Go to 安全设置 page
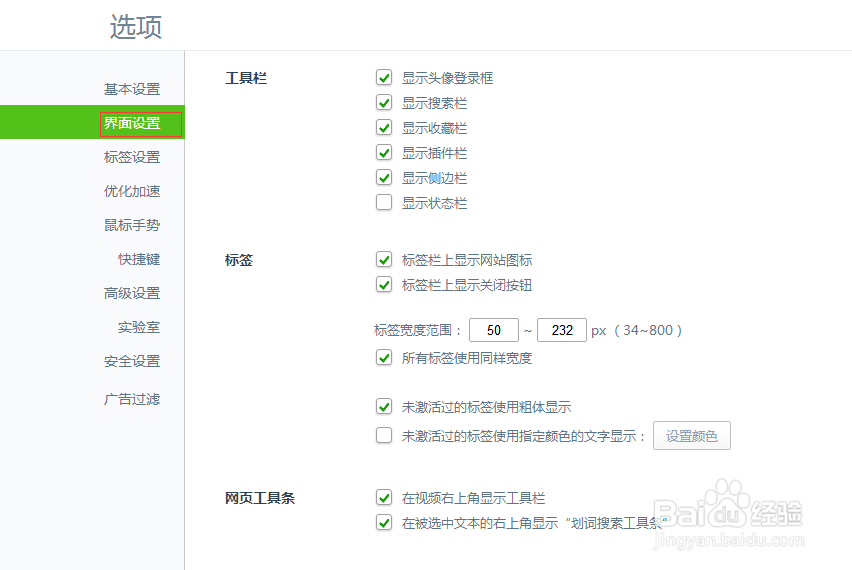Screen dimensions: 852x570 click(132, 361)
